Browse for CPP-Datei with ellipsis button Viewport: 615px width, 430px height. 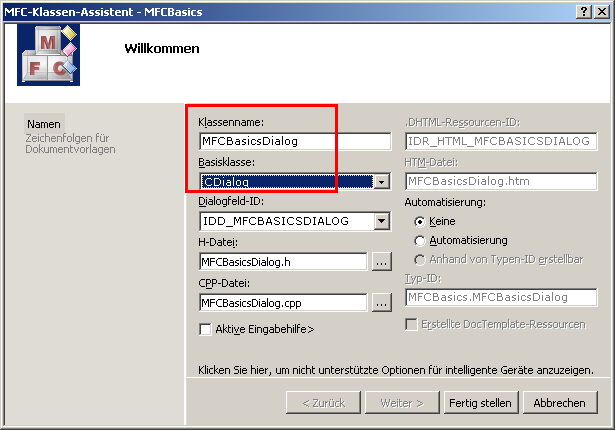381,302
